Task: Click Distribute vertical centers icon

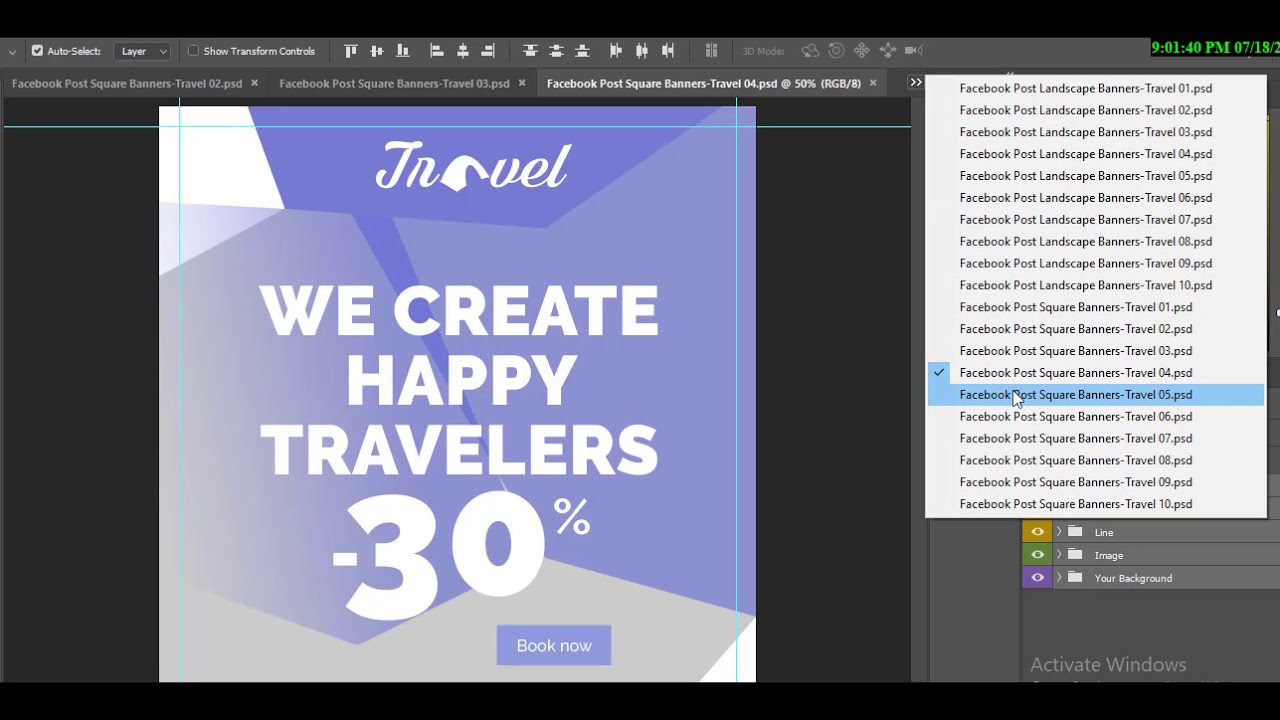Action: coord(556,51)
